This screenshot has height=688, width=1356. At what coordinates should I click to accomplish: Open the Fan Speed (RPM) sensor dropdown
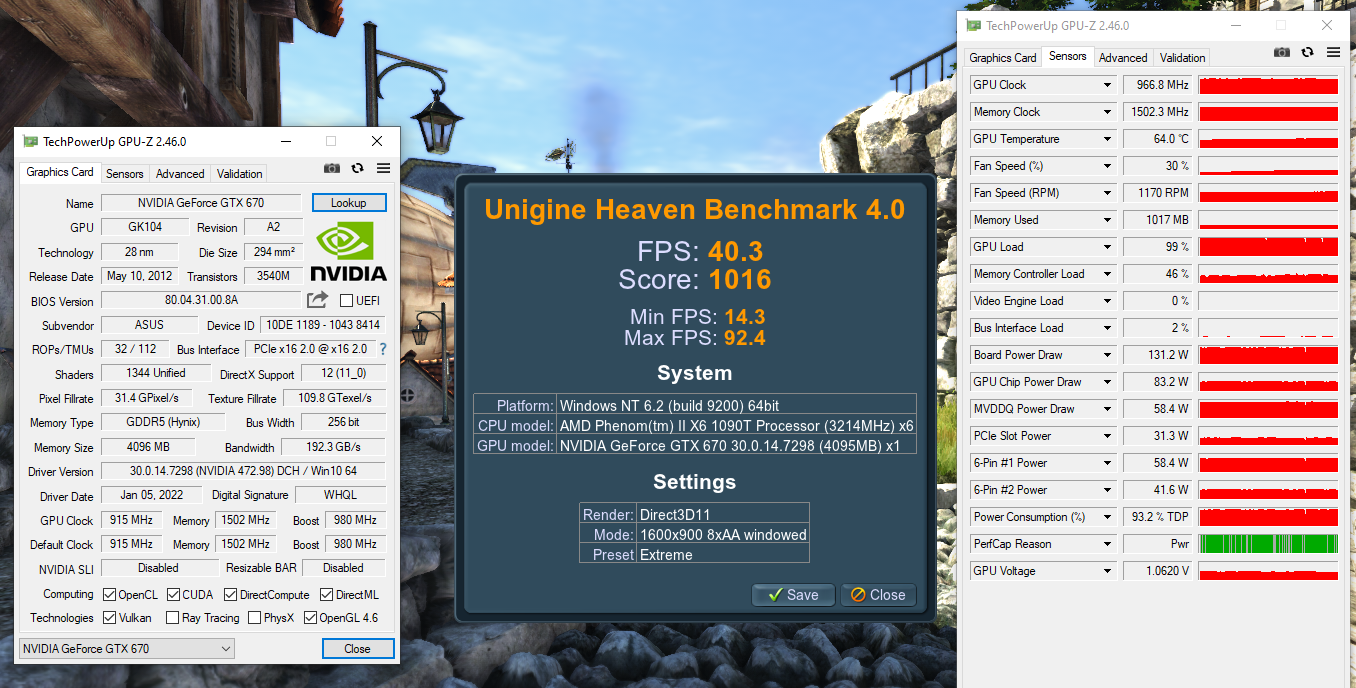(x=1107, y=193)
